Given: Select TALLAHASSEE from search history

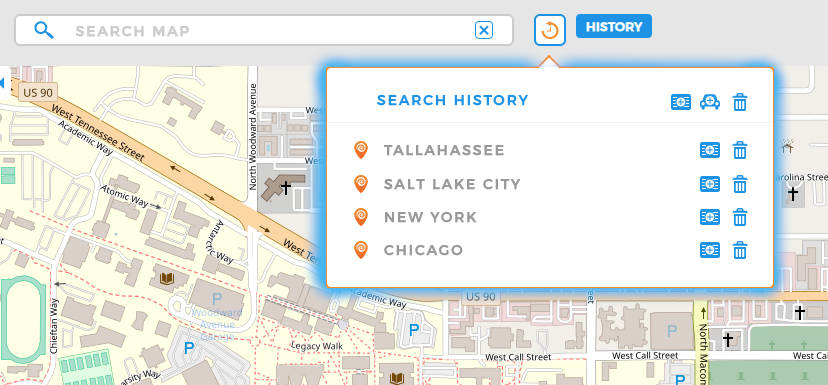Looking at the screenshot, I should 444,151.
